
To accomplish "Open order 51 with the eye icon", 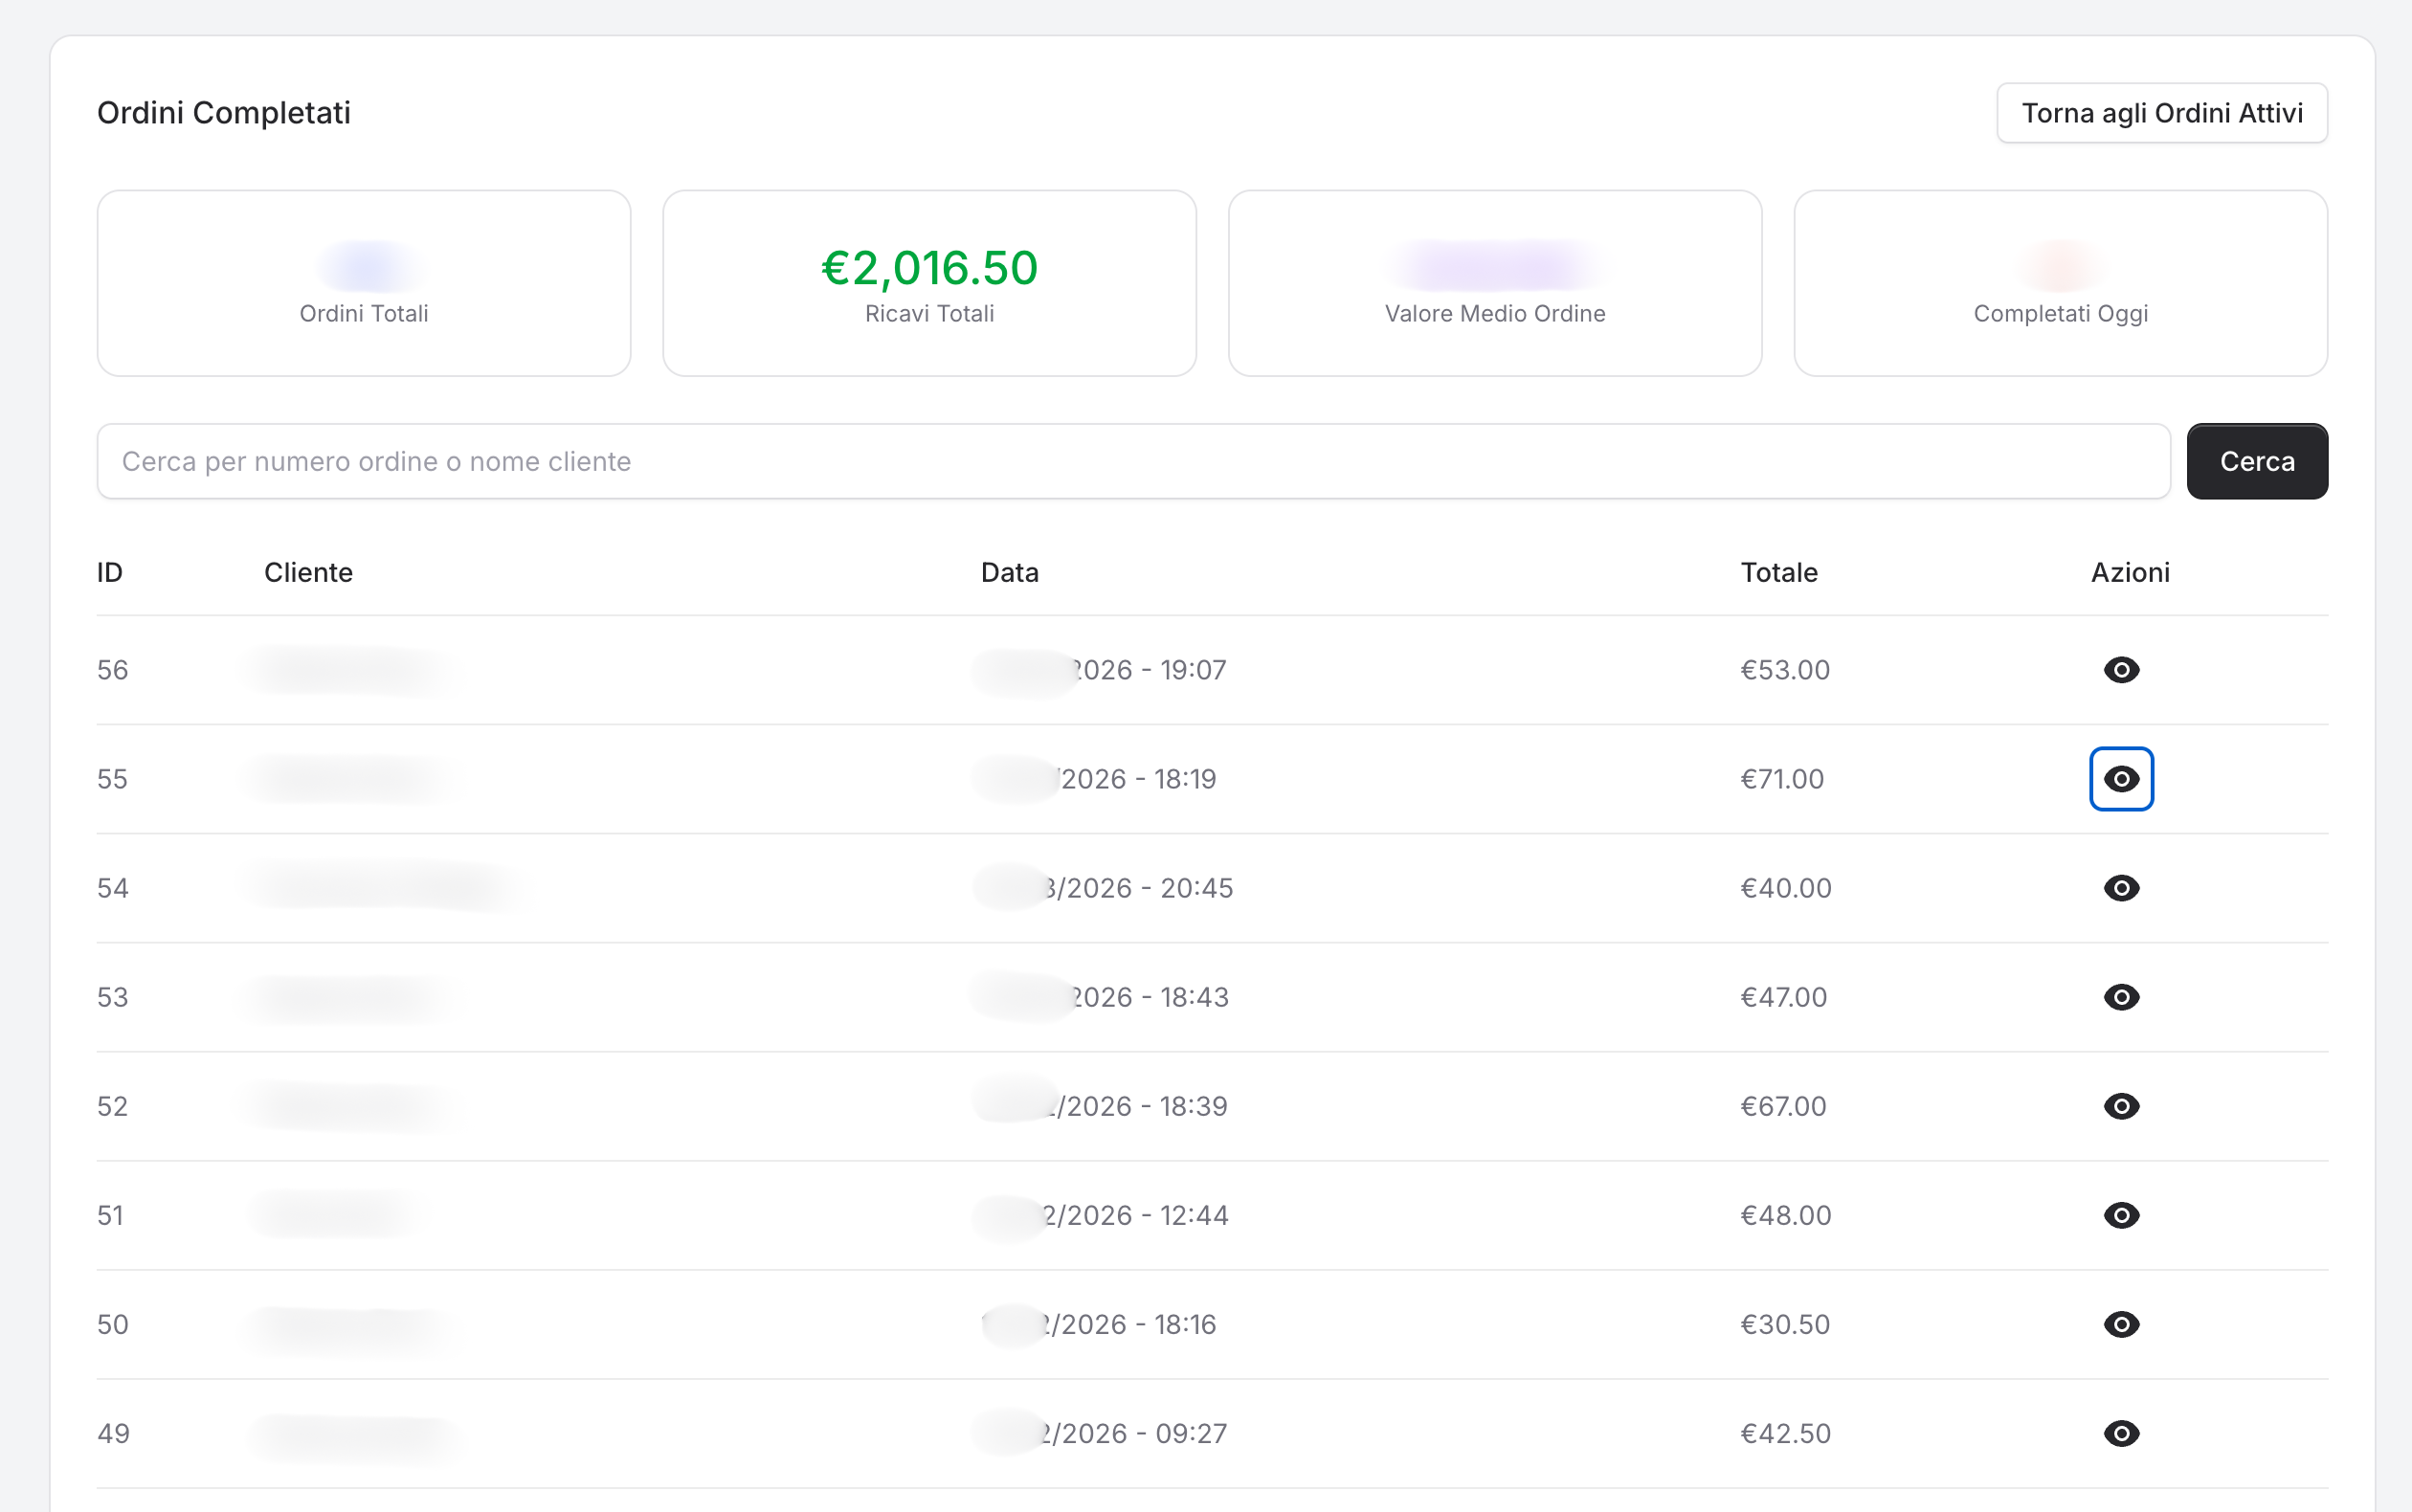I will [x=2123, y=1215].
